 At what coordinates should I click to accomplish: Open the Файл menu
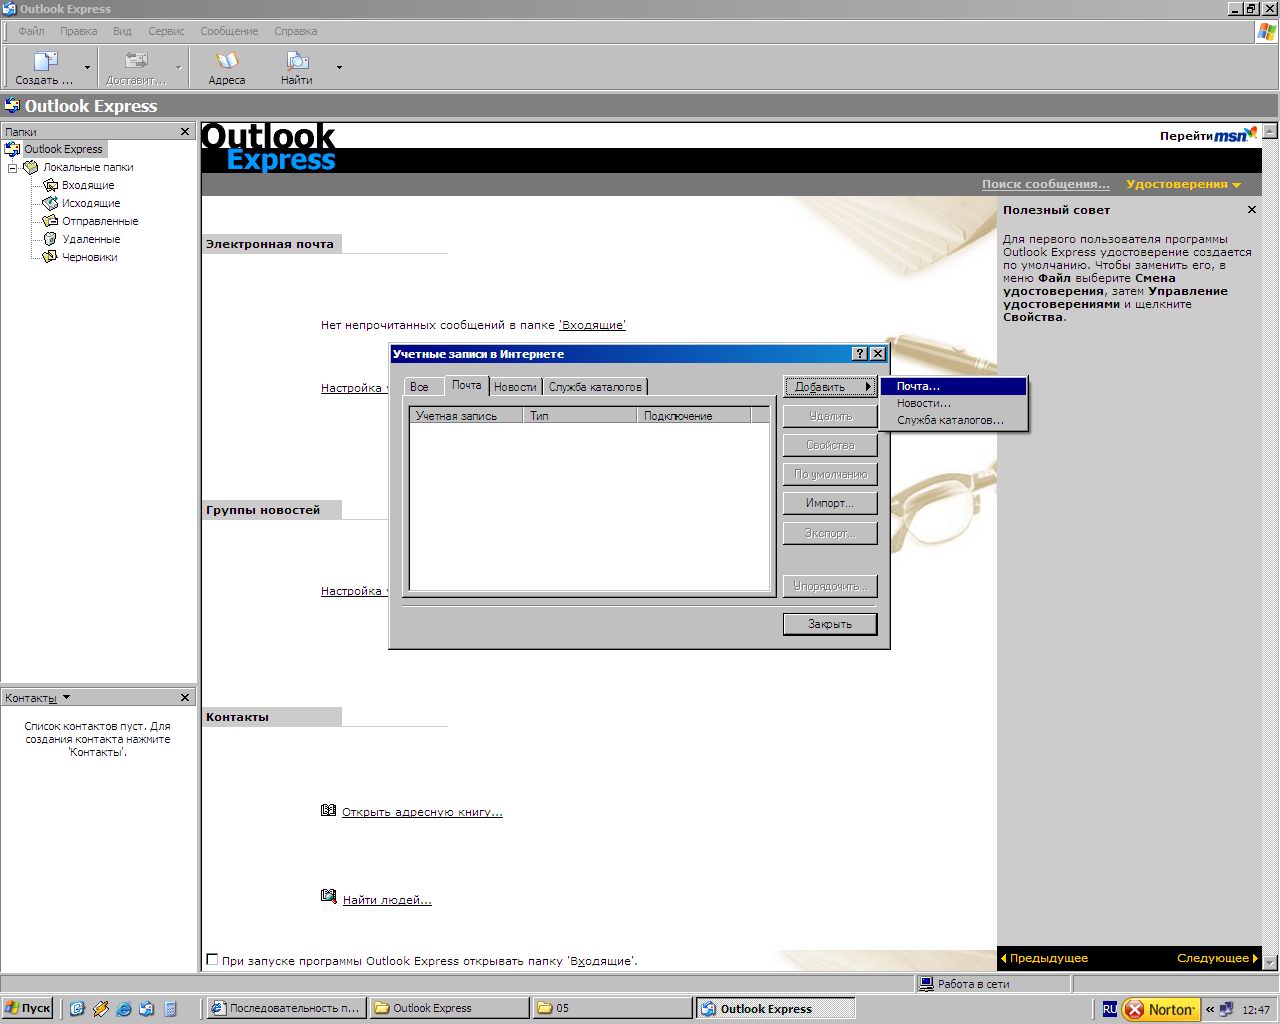click(x=31, y=31)
